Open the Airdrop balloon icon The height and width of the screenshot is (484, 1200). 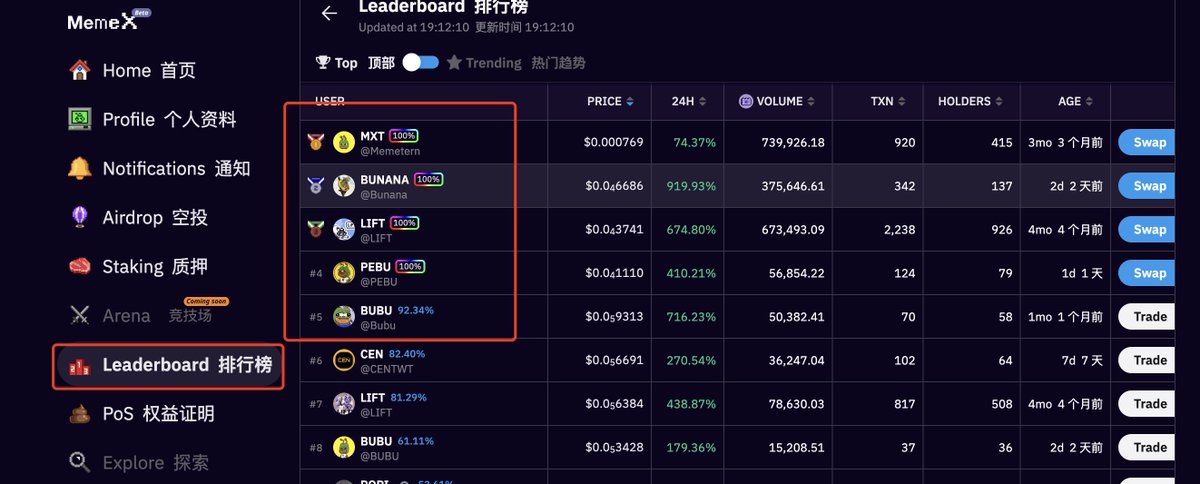(x=80, y=217)
